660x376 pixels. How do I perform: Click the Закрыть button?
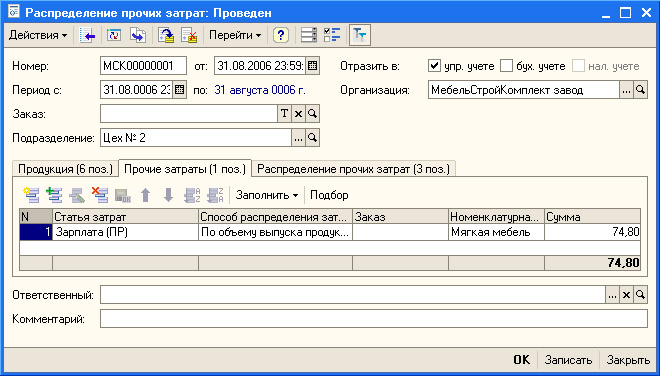coord(628,360)
